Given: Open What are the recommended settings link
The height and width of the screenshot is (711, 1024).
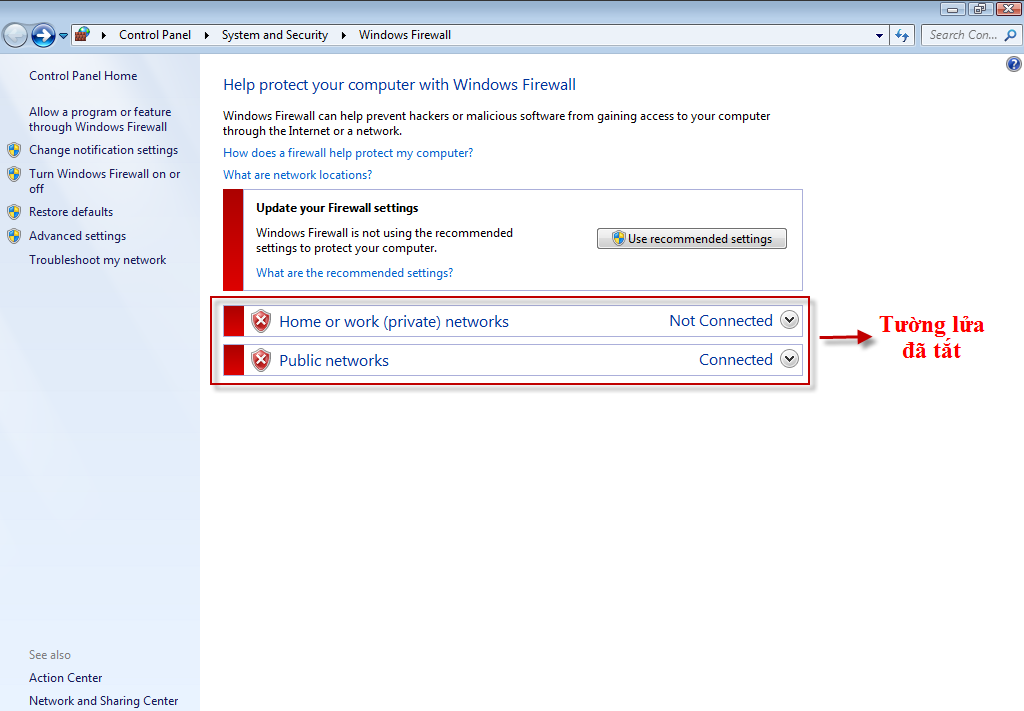Looking at the screenshot, I should pos(354,273).
